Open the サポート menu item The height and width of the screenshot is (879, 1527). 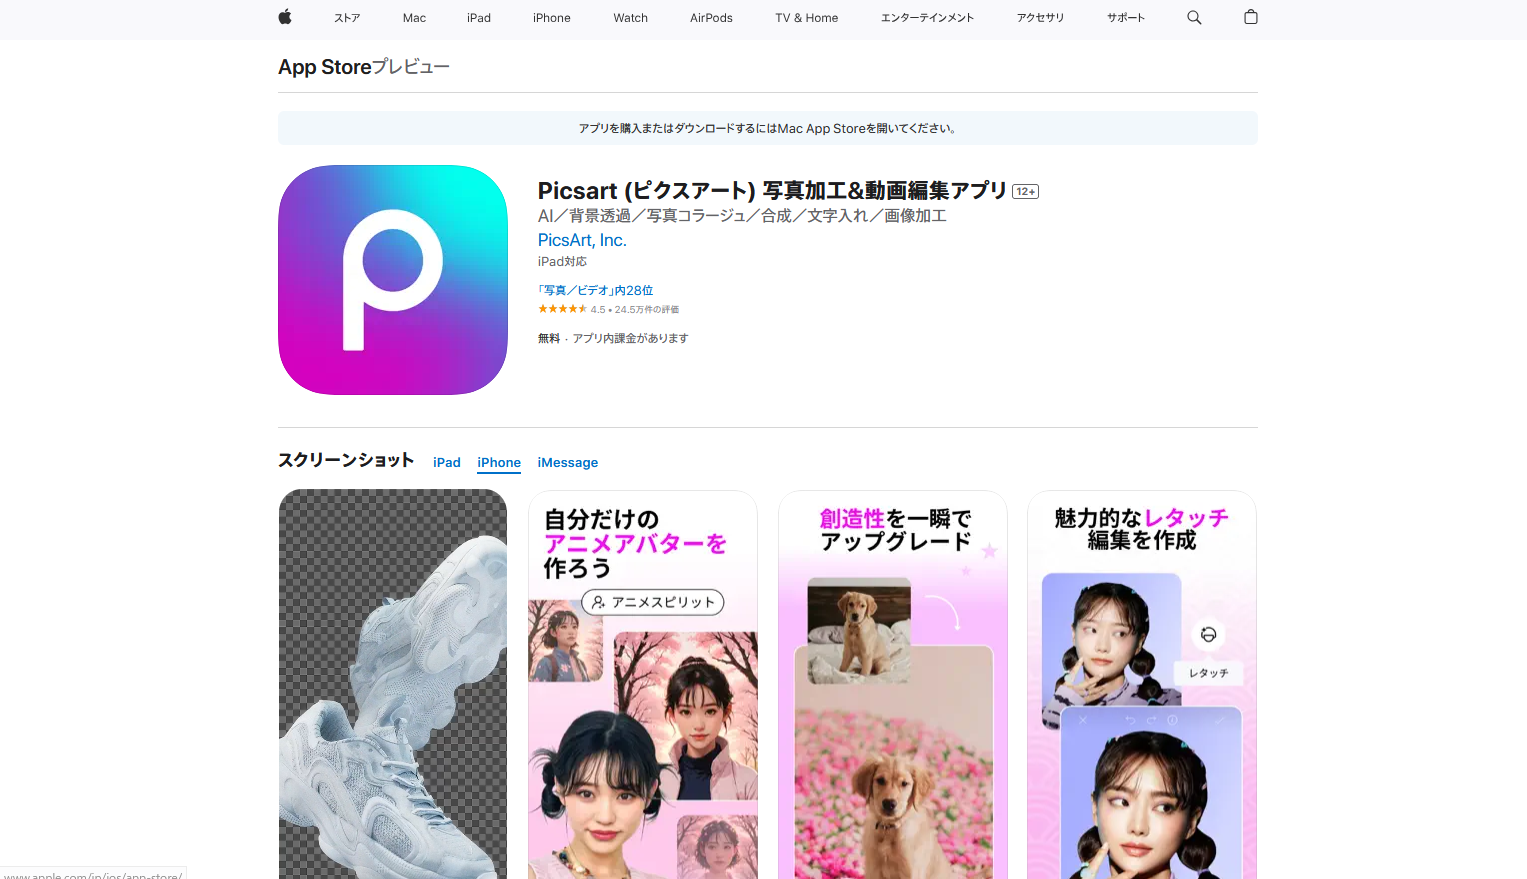(x=1124, y=17)
